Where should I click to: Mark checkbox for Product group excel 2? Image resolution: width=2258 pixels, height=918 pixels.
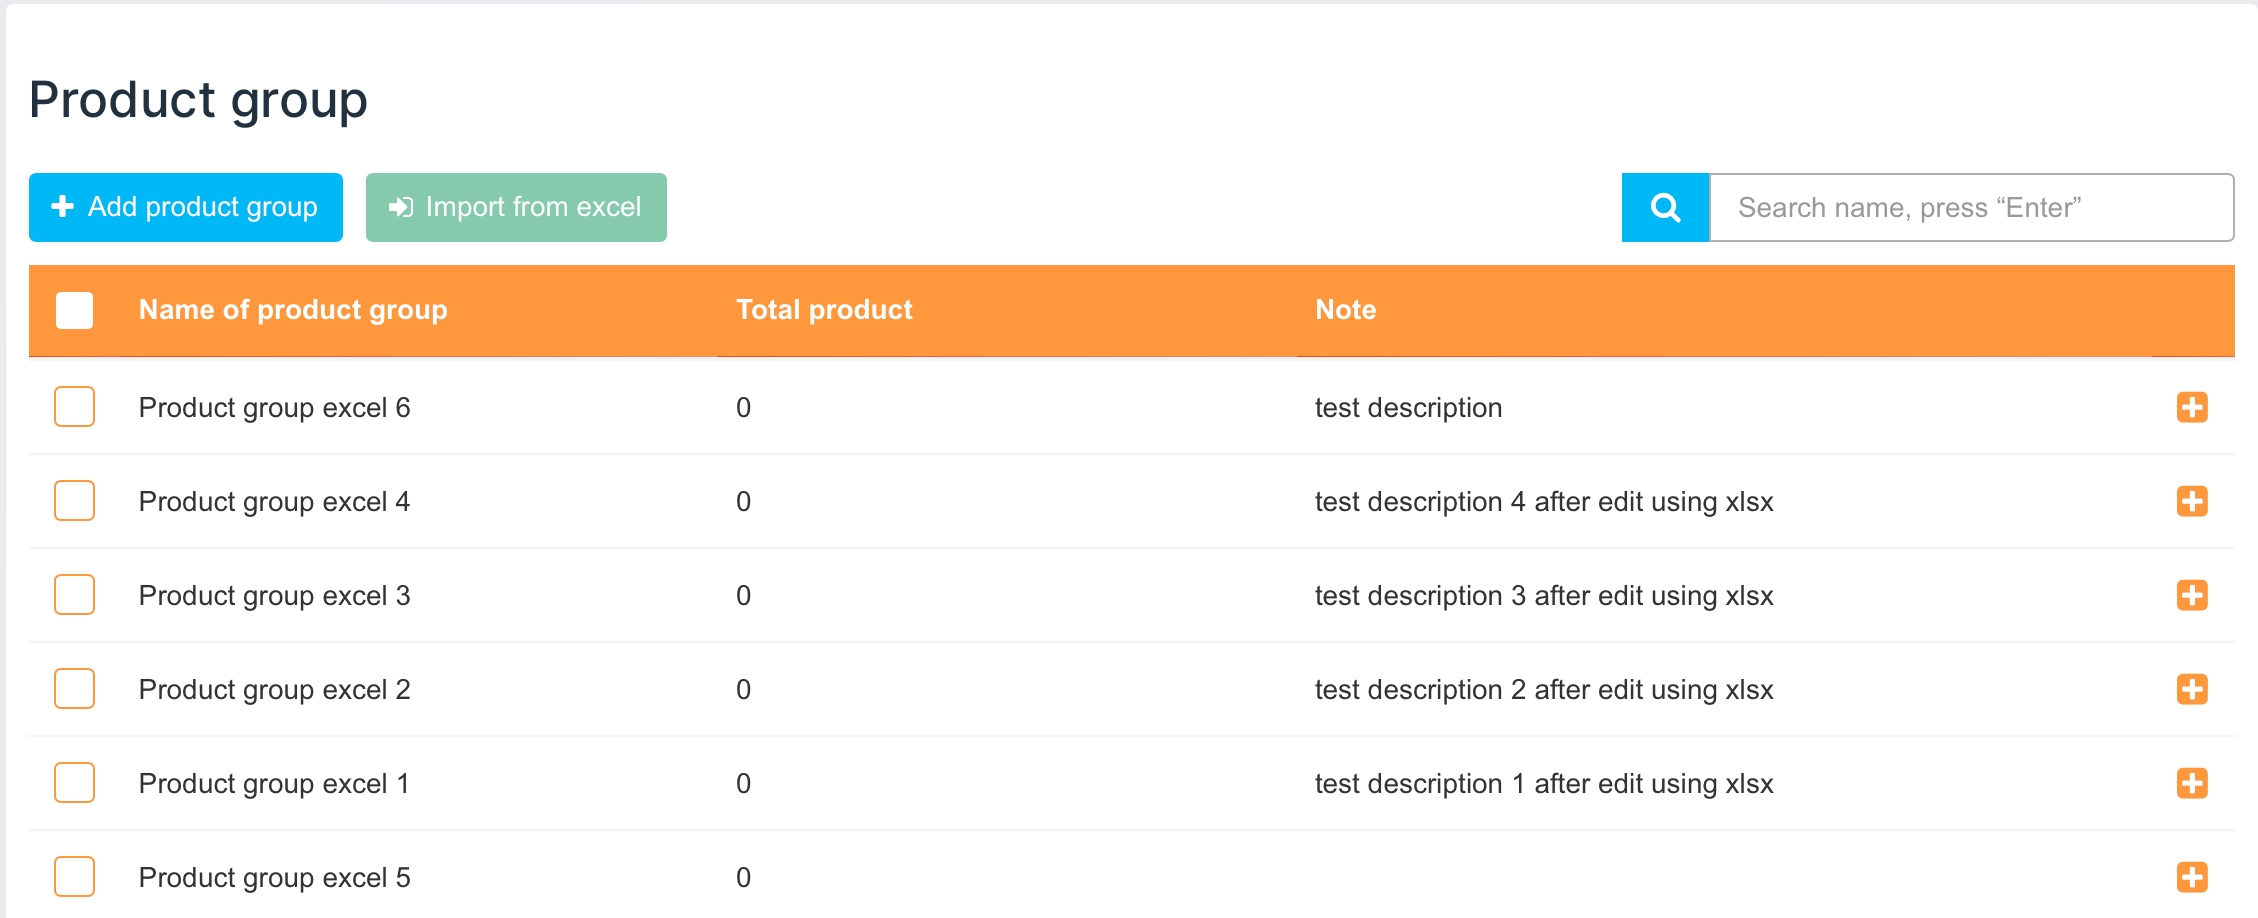pyautogui.click(x=75, y=690)
